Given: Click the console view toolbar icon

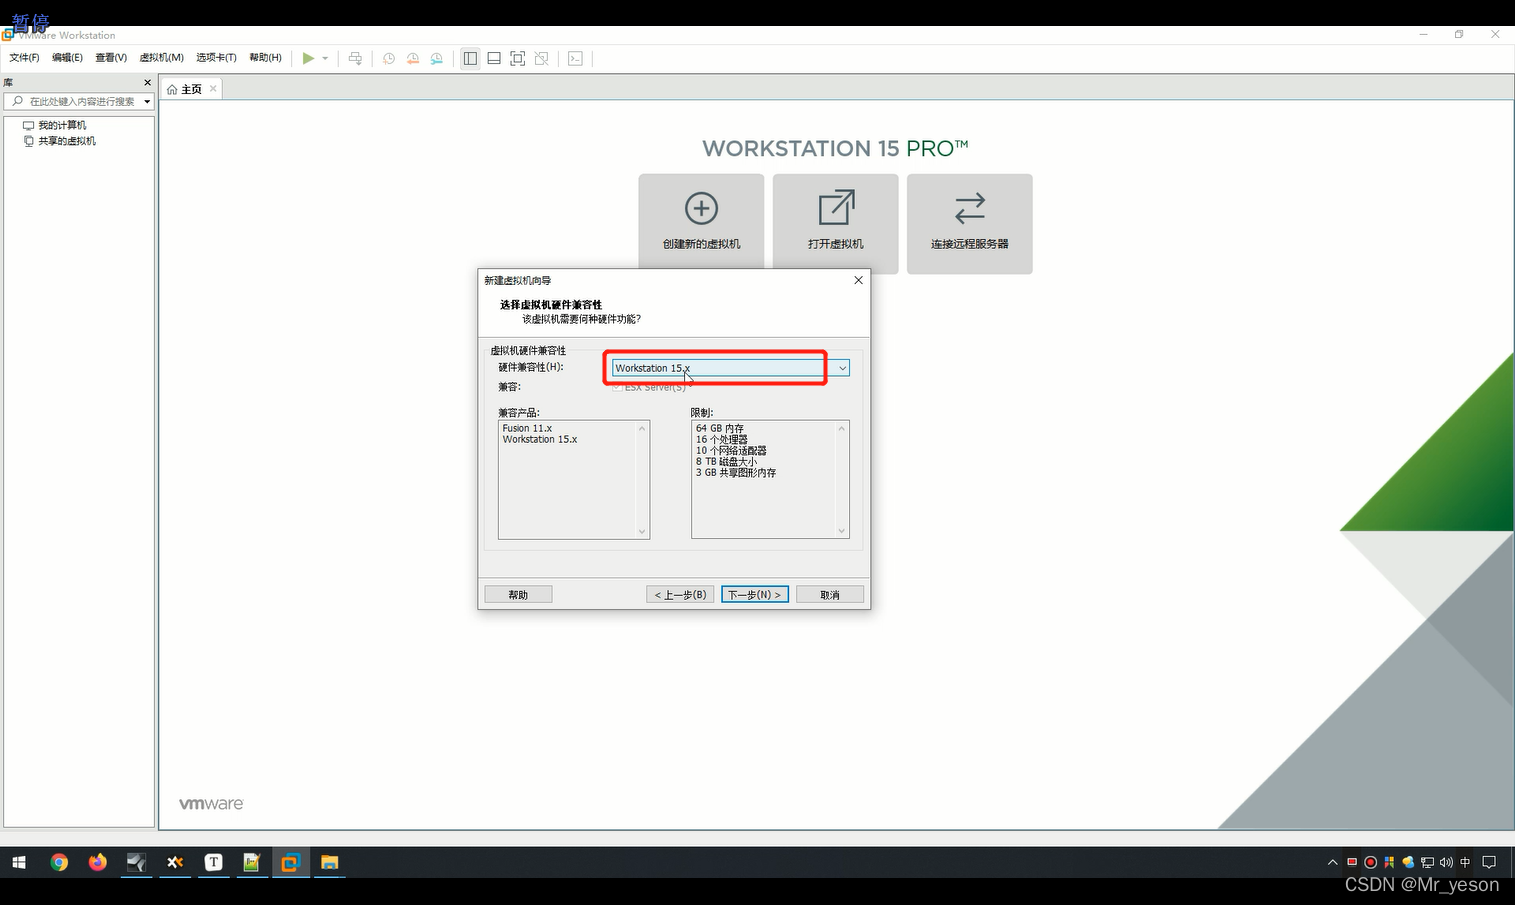Looking at the screenshot, I should point(575,58).
